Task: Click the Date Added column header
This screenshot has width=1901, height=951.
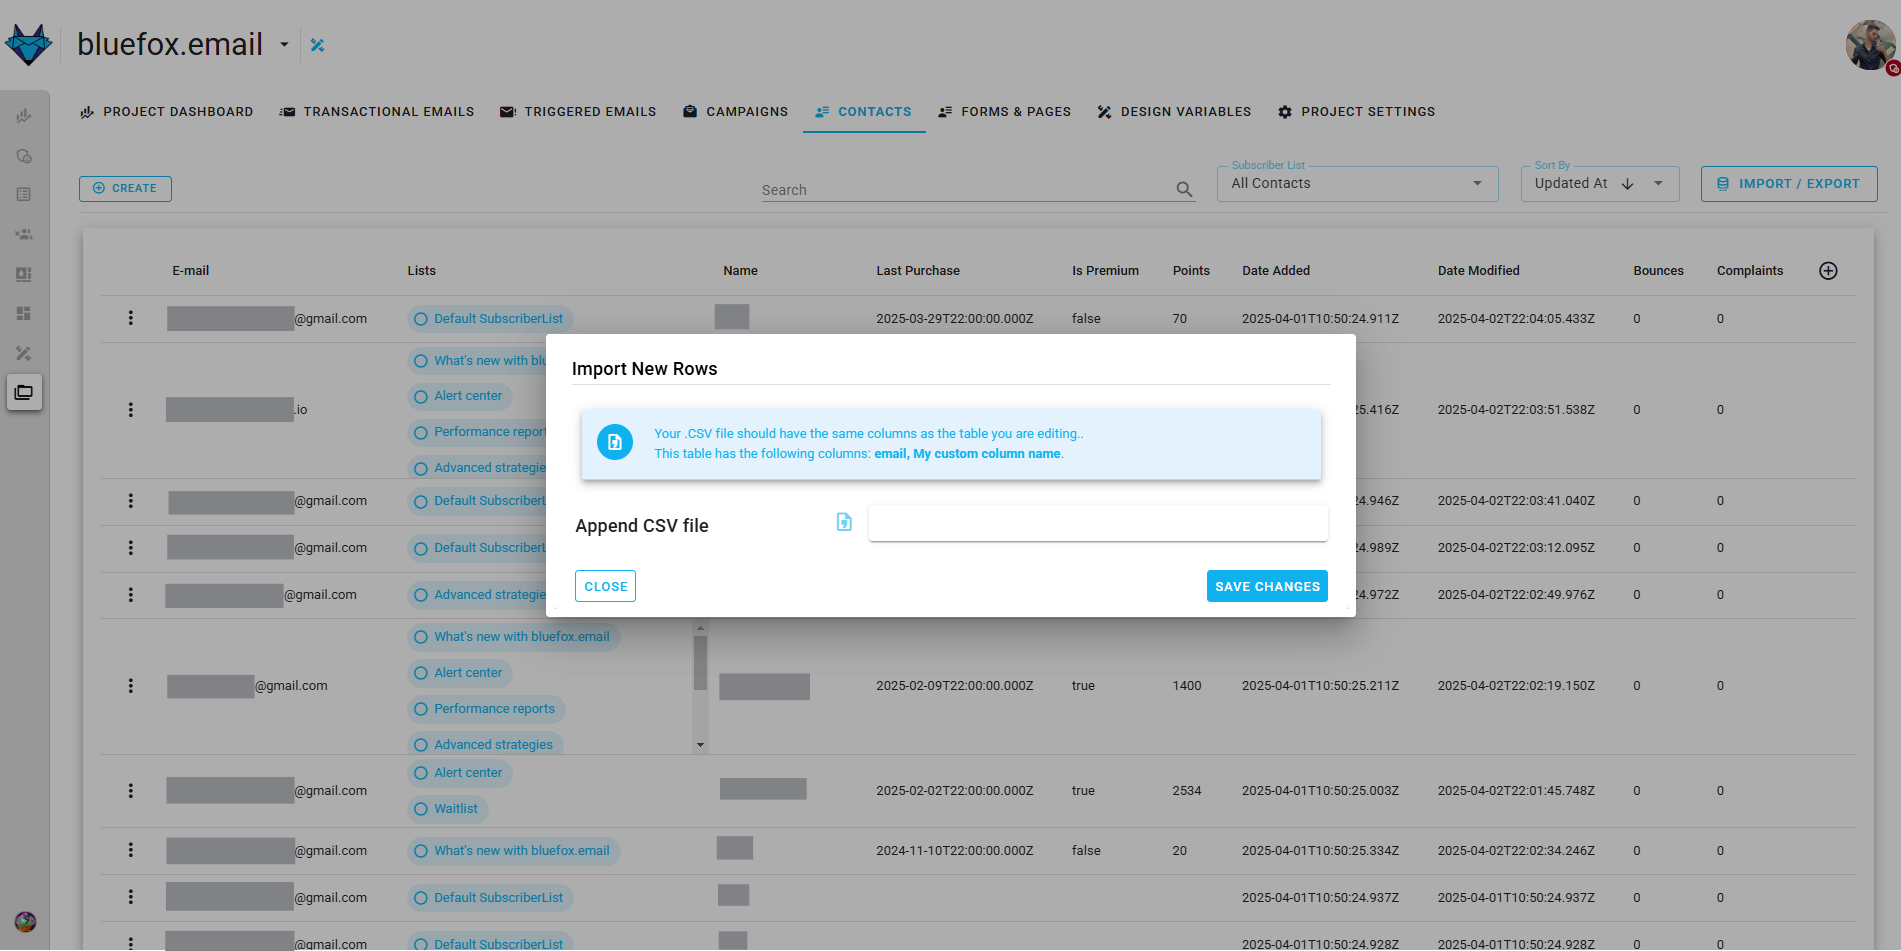Action: pos(1275,271)
